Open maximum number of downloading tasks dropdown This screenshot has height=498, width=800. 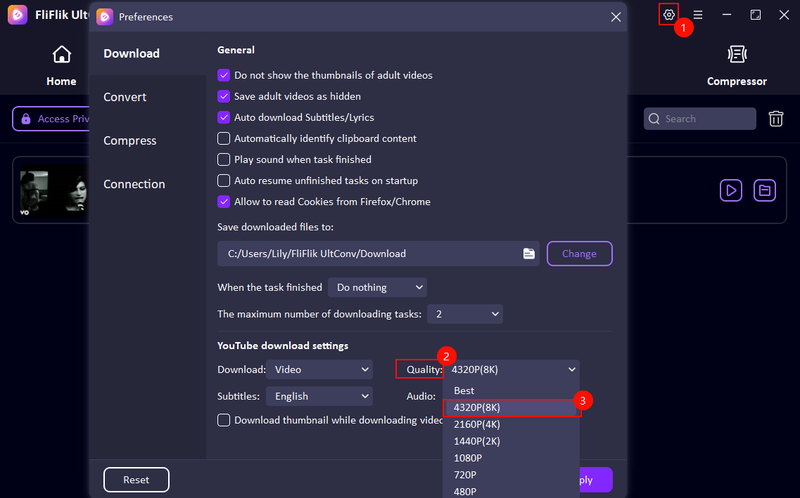465,314
